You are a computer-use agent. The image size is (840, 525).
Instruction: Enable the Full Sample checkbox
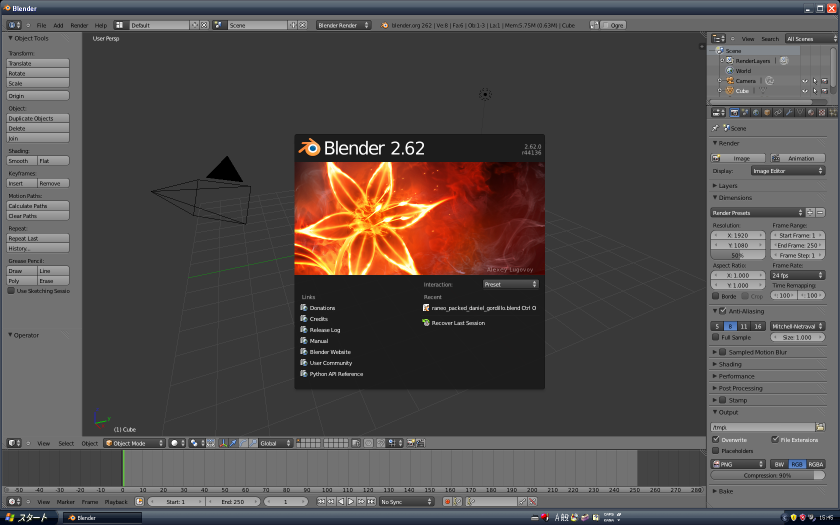(715, 337)
